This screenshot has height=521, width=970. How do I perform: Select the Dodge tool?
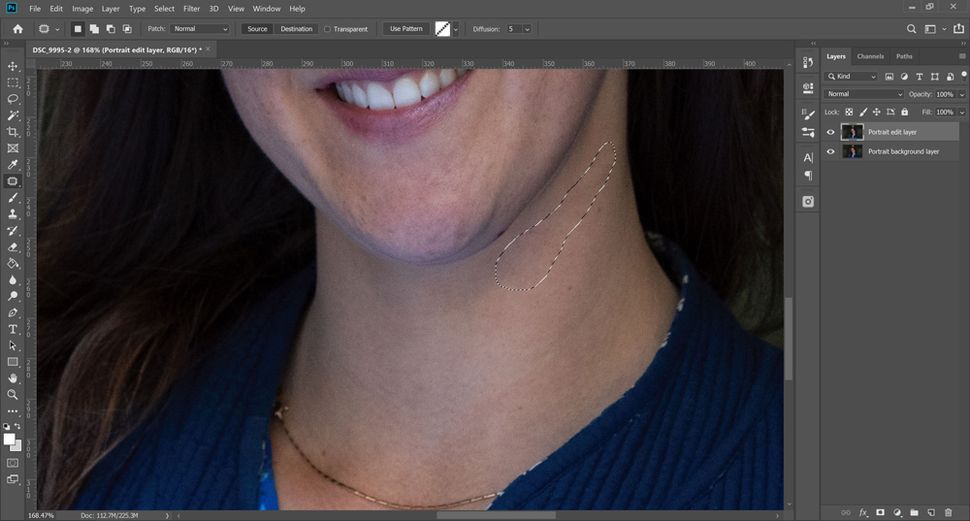12,296
